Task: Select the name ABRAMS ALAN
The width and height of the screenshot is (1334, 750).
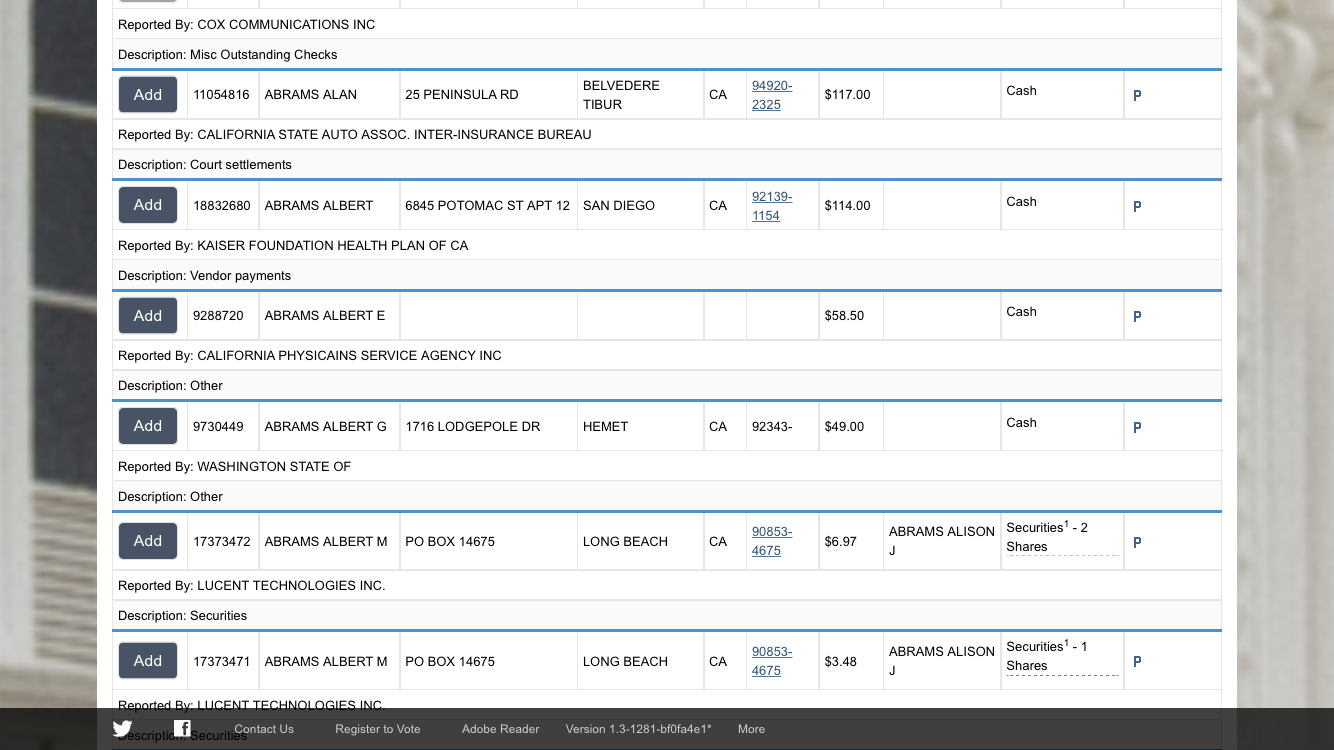Action: [311, 95]
